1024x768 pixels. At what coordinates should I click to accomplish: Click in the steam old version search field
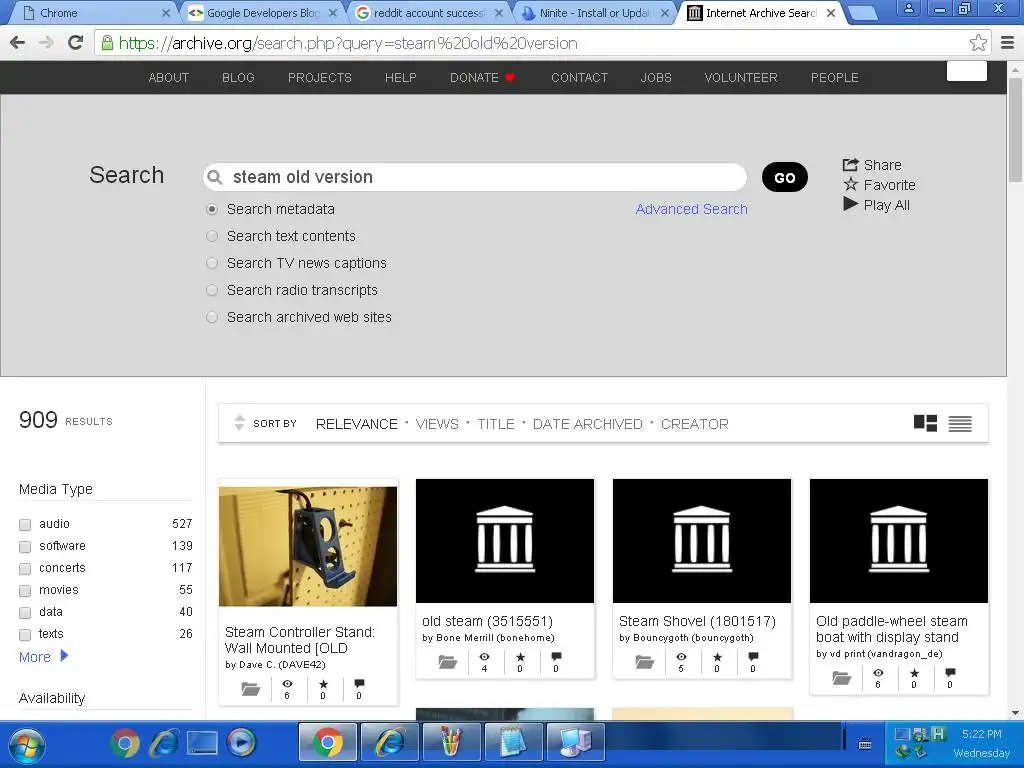[x=475, y=177]
